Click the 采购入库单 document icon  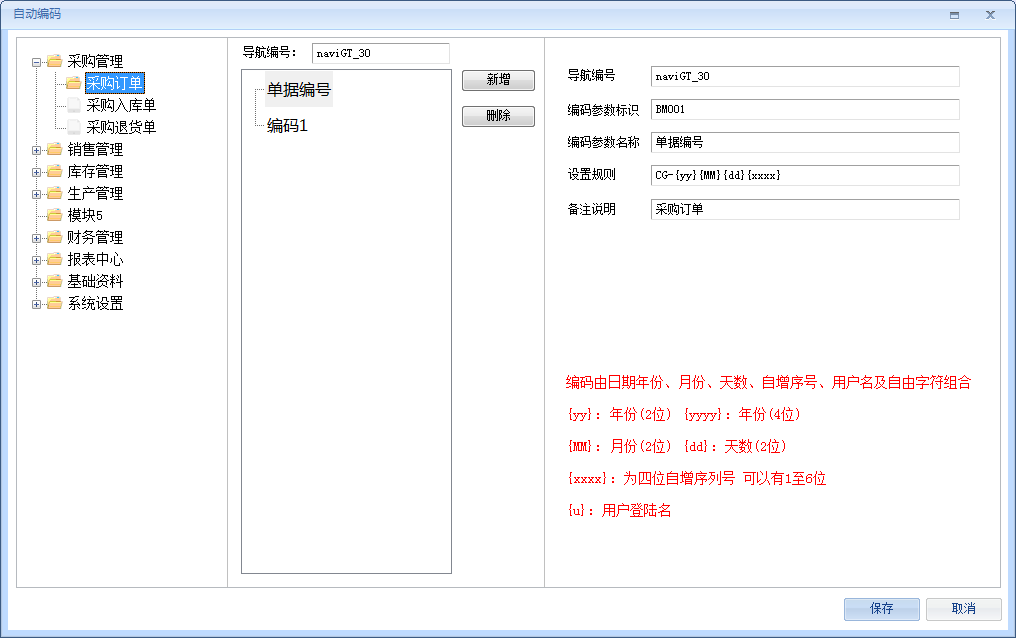pos(73,105)
